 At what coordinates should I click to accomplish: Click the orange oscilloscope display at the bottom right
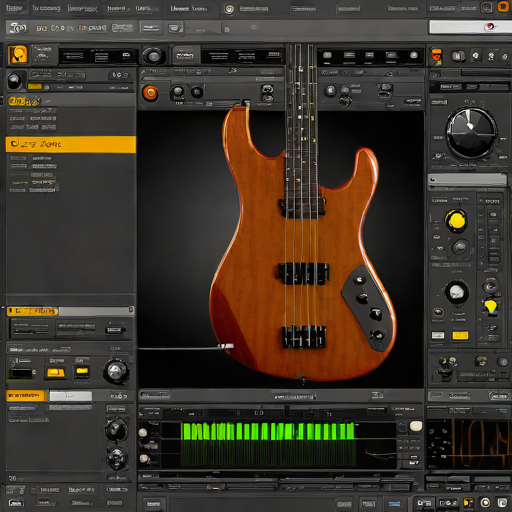482,444
